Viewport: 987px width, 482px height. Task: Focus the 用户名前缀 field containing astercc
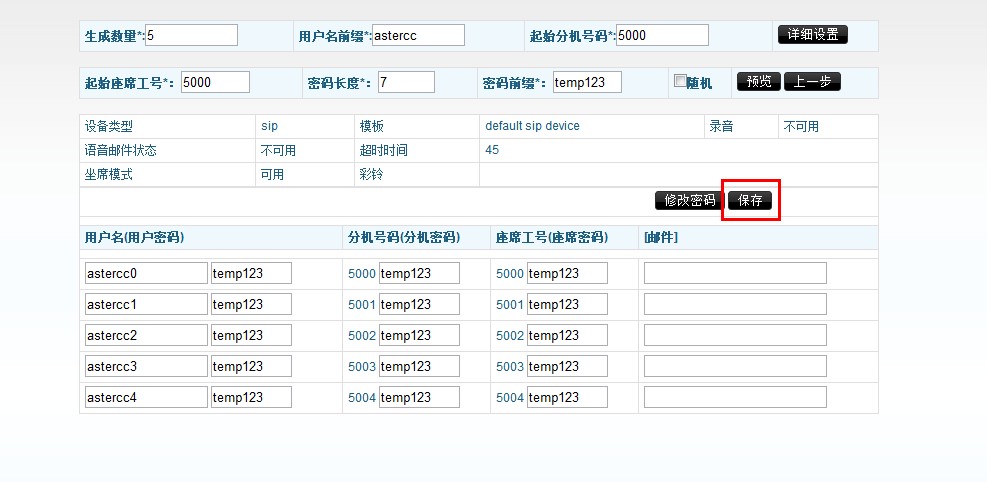[418, 35]
